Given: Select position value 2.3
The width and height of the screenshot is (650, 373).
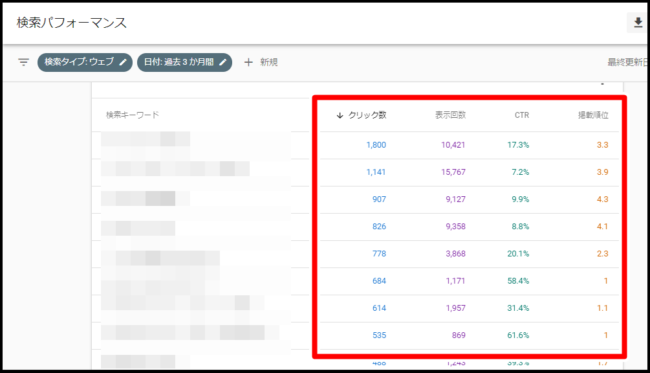Looking at the screenshot, I should [x=602, y=254].
